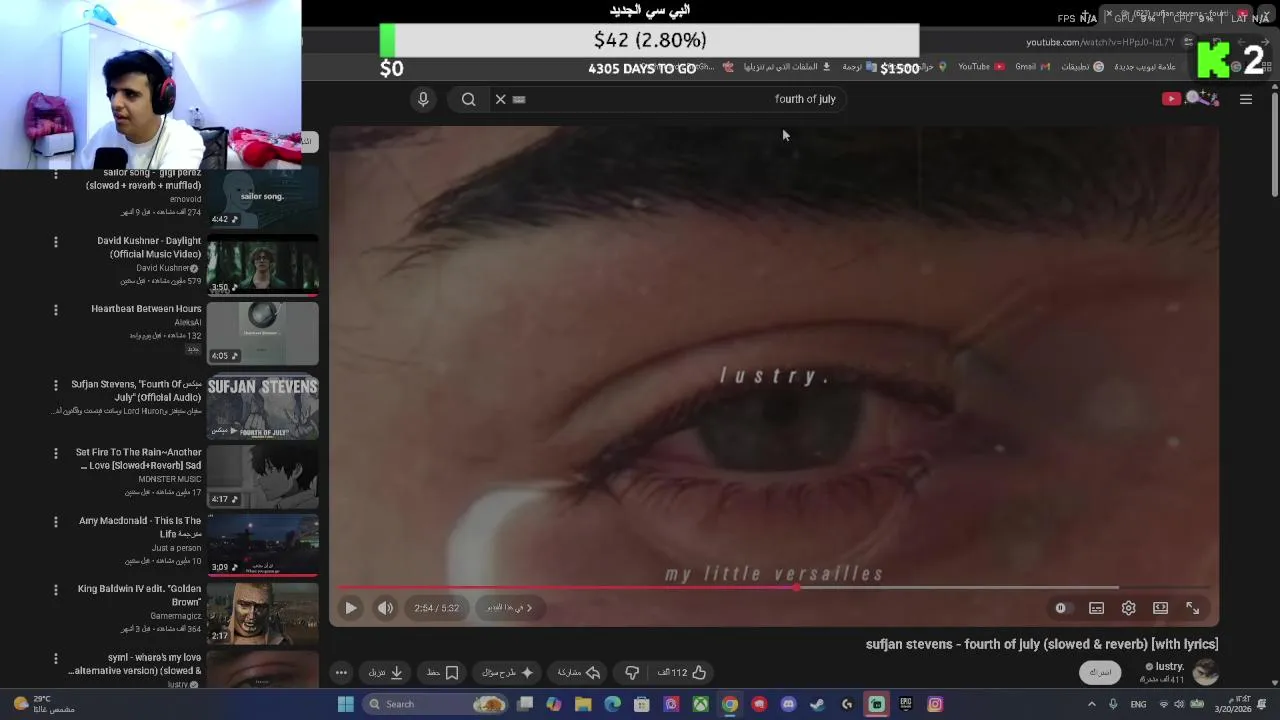The height and width of the screenshot is (720, 1280).
Task: Click the share arrow button
Action: (579, 673)
